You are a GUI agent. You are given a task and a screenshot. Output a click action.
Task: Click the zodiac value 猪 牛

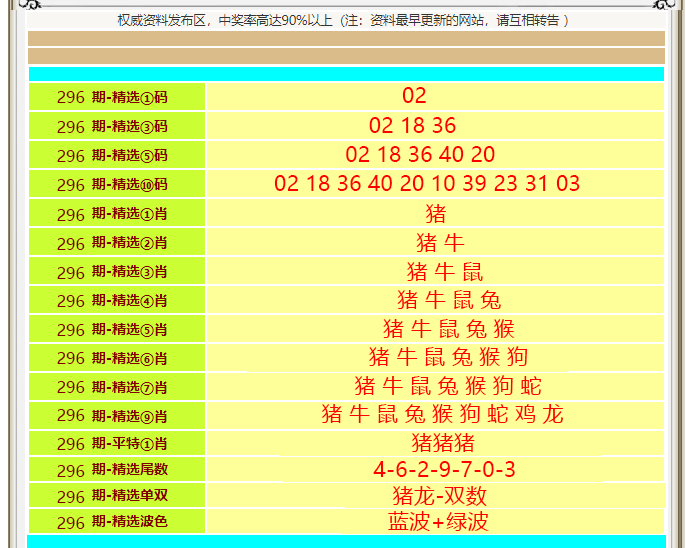440,243
